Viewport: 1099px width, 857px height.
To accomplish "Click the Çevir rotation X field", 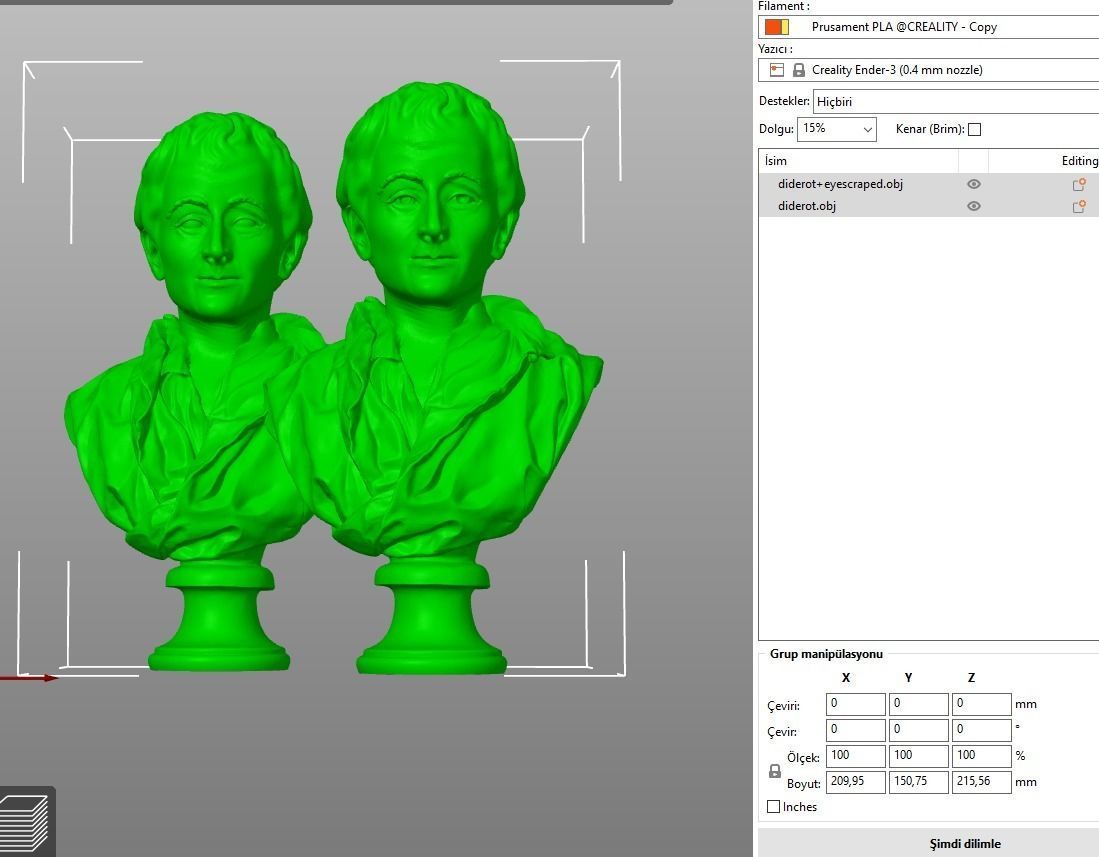I will pyautogui.click(x=856, y=730).
